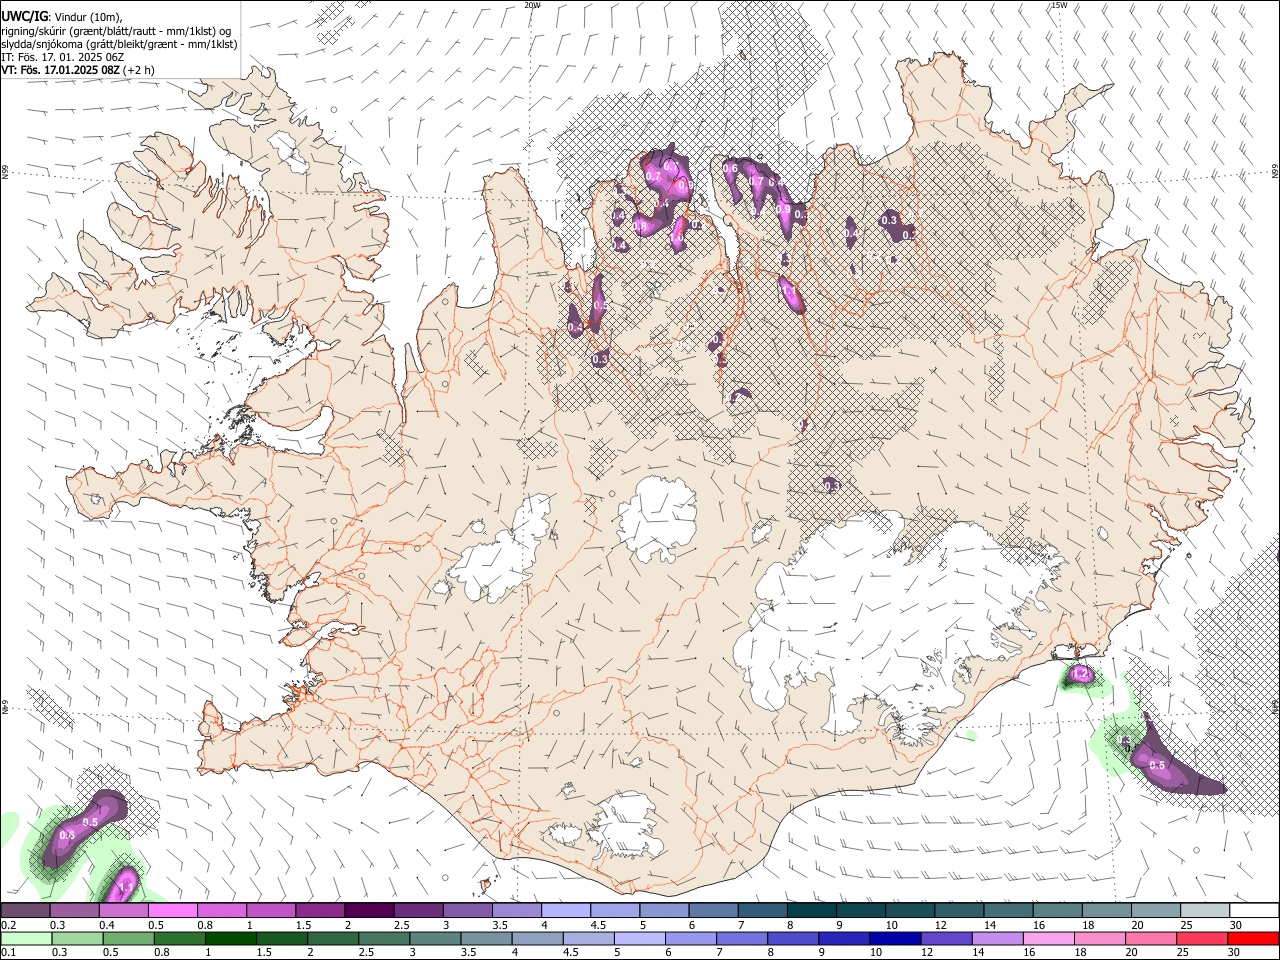Click the light lavender 4 swatch in upper legend
This screenshot has height=960, width=1280.
point(565,911)
